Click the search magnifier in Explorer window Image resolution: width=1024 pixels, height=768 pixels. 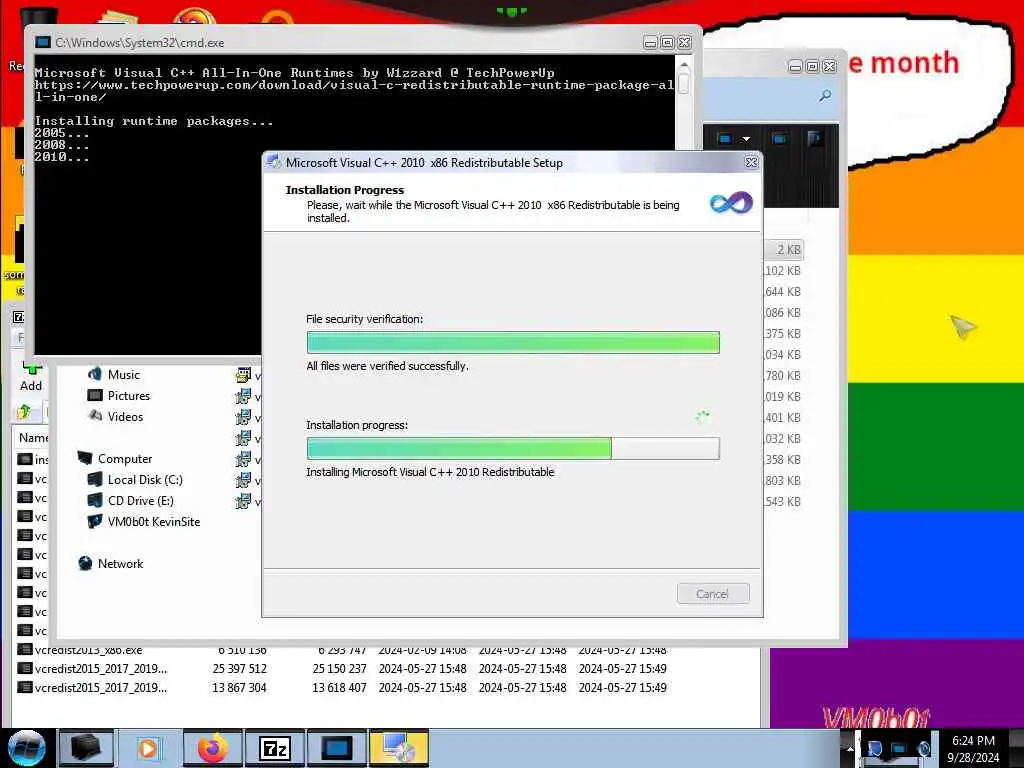tap(825, 96)
